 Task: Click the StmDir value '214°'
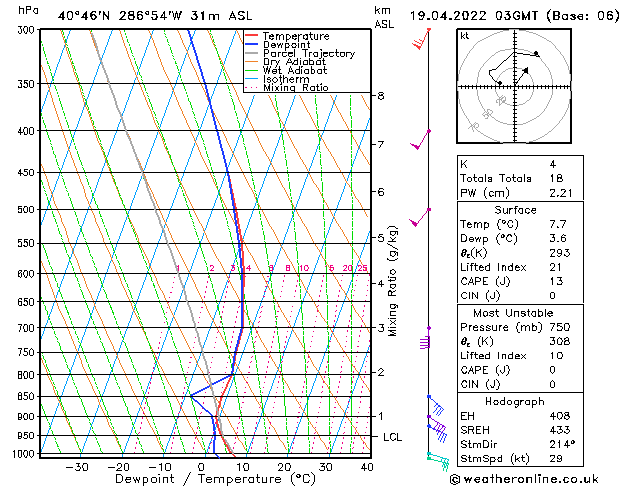[x=562, y=444]
